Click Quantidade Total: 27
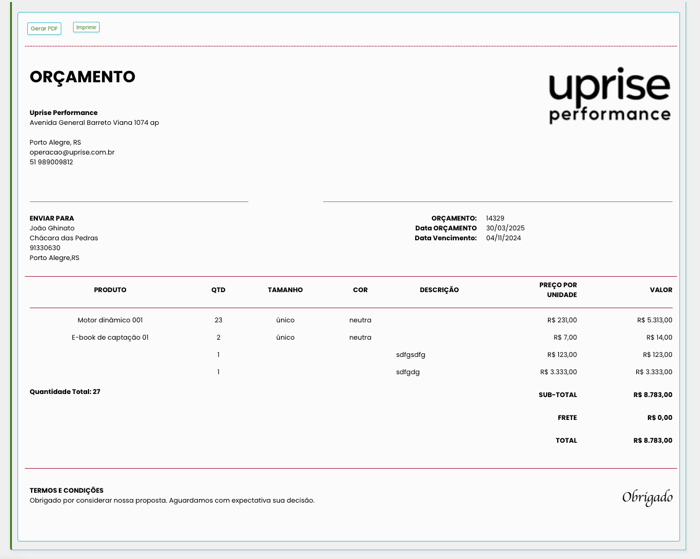The height and width of the screenshot is (559, 700). 65,392
